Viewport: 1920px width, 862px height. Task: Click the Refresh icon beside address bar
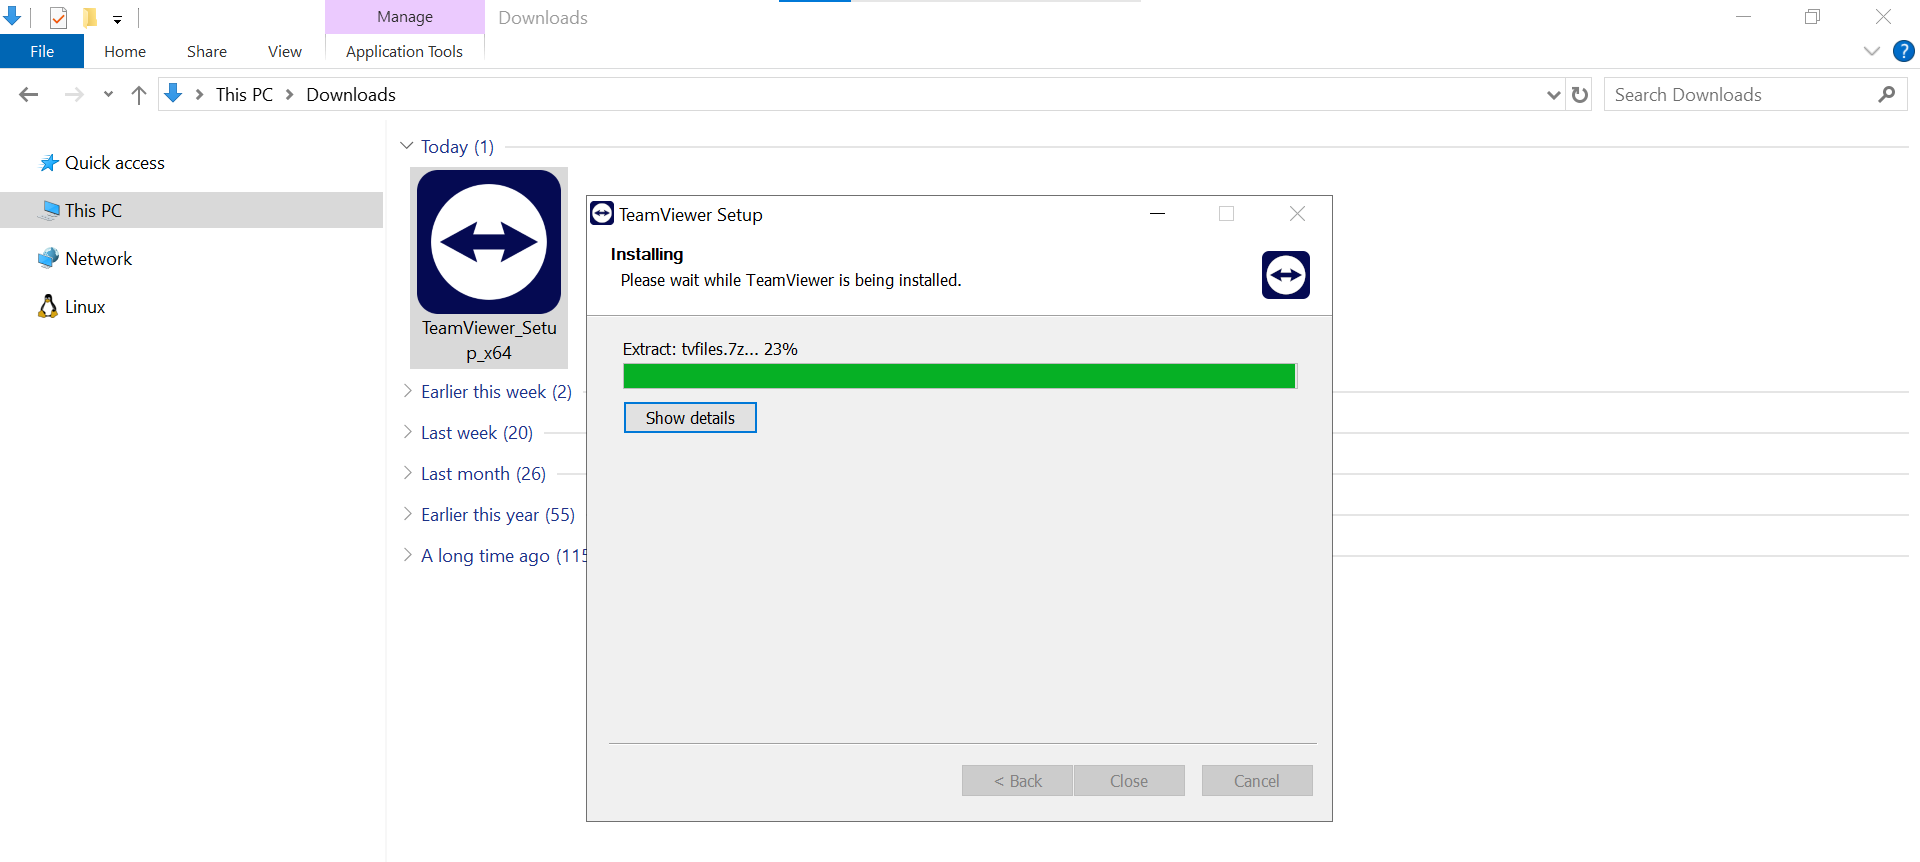tap(1580, 95)
